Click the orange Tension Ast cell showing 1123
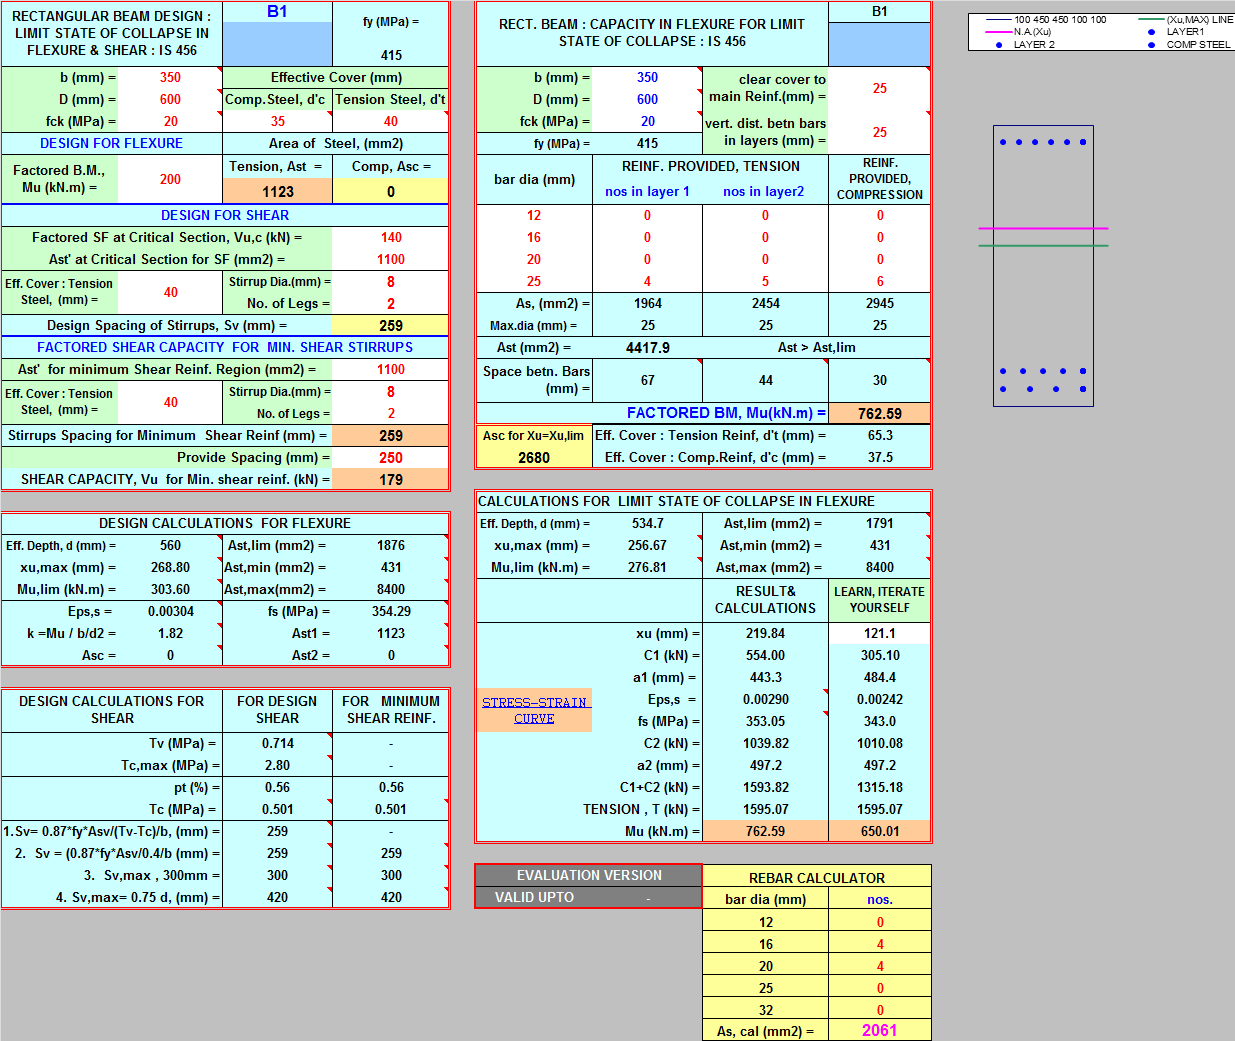This screenshot has width=1235, height=1041. point(277,192)
